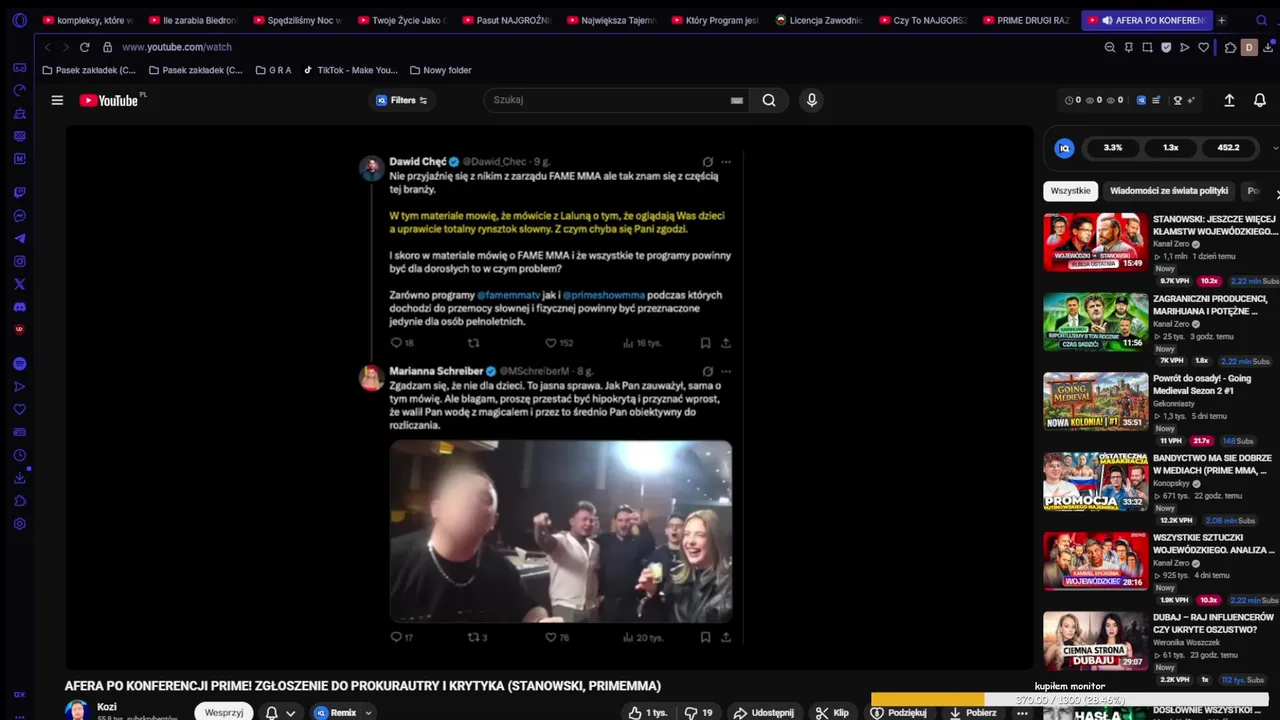Expand the Remix button dropdown
This screenshot has height=720, width=1280.
(369, 713)
